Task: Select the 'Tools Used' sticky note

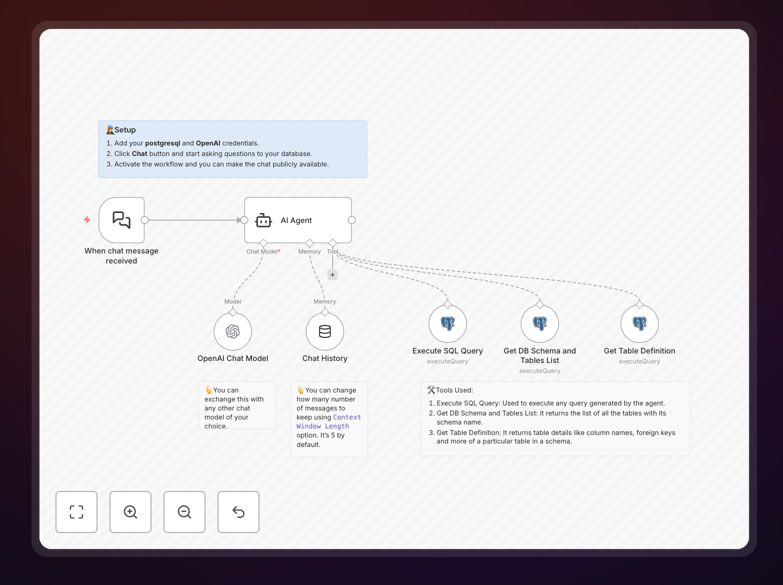Action: [556, 418]
